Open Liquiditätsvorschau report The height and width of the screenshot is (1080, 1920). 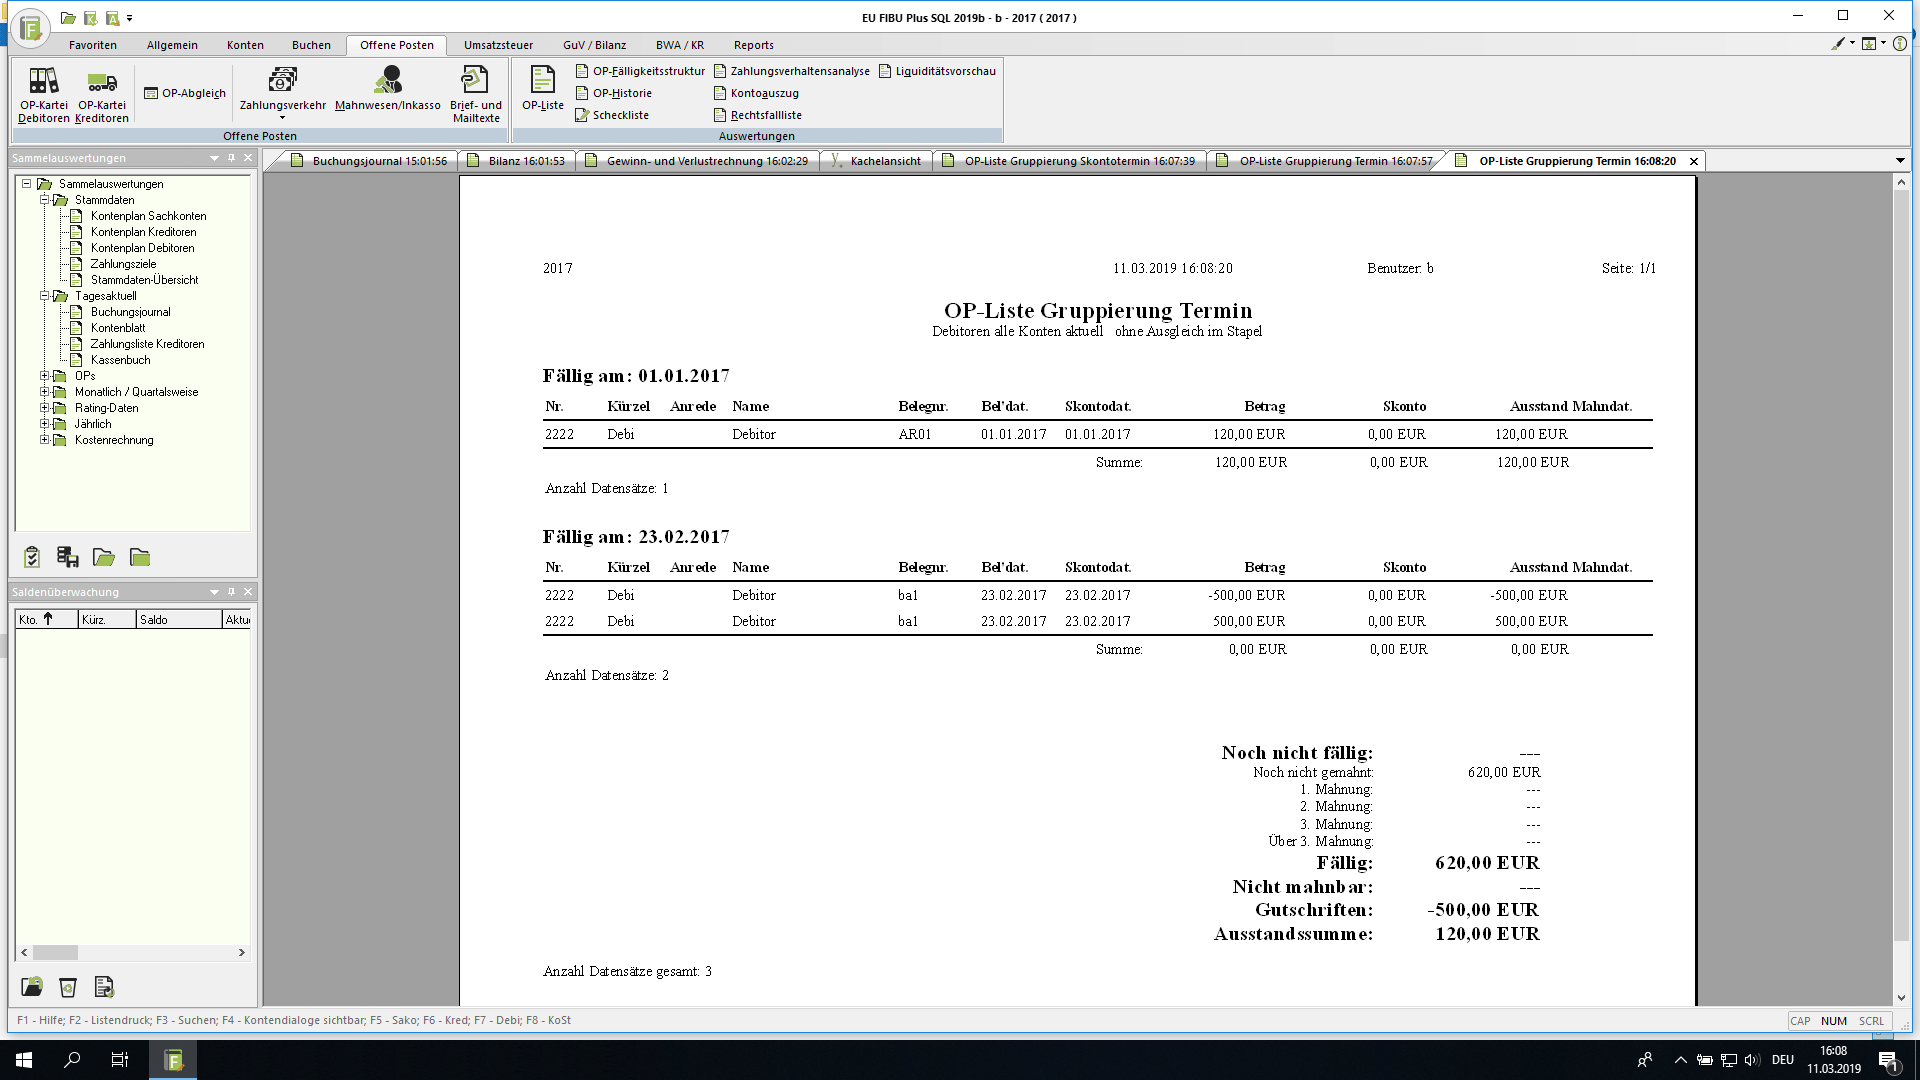937,71
